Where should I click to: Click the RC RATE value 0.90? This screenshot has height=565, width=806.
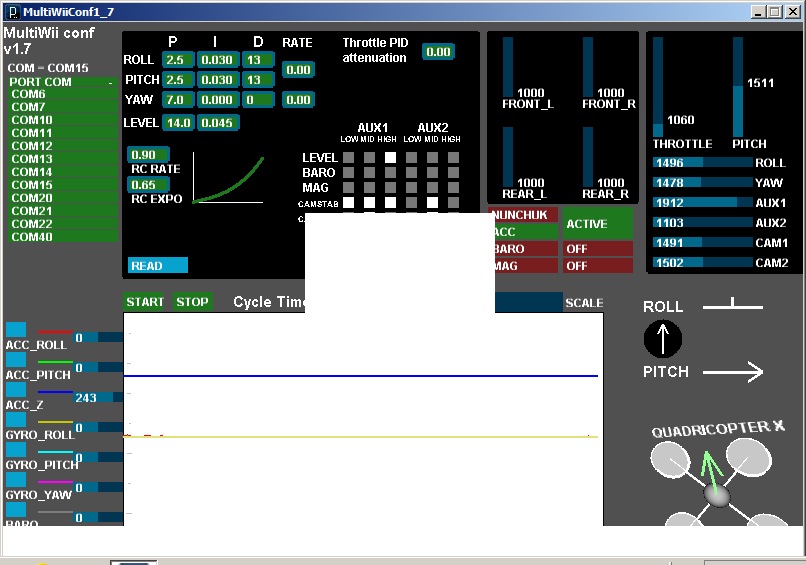[x=148, y=154]
